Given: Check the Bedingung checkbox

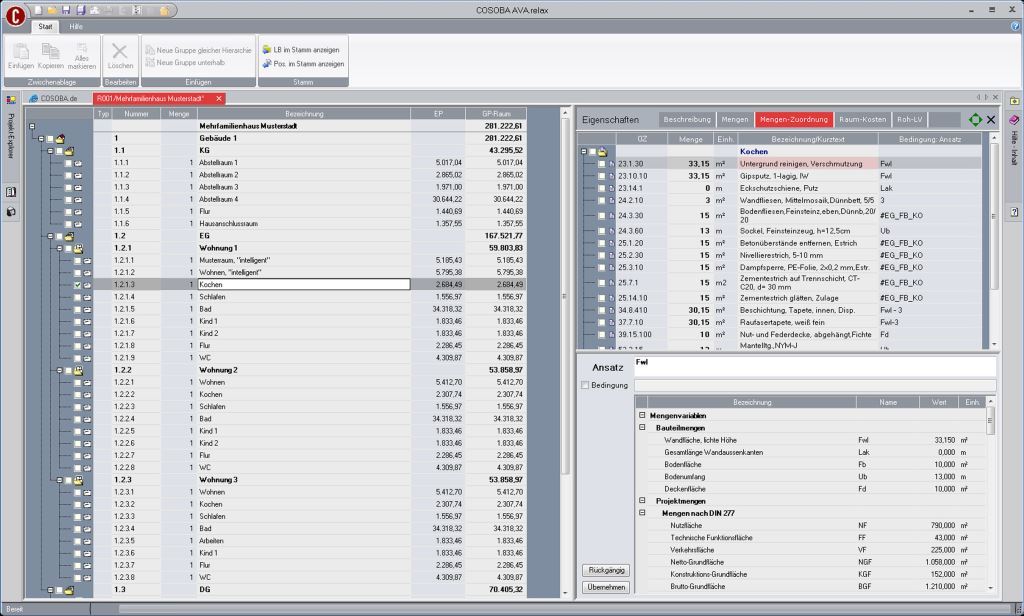Looking at the screenshot, I should click(585, 385).
